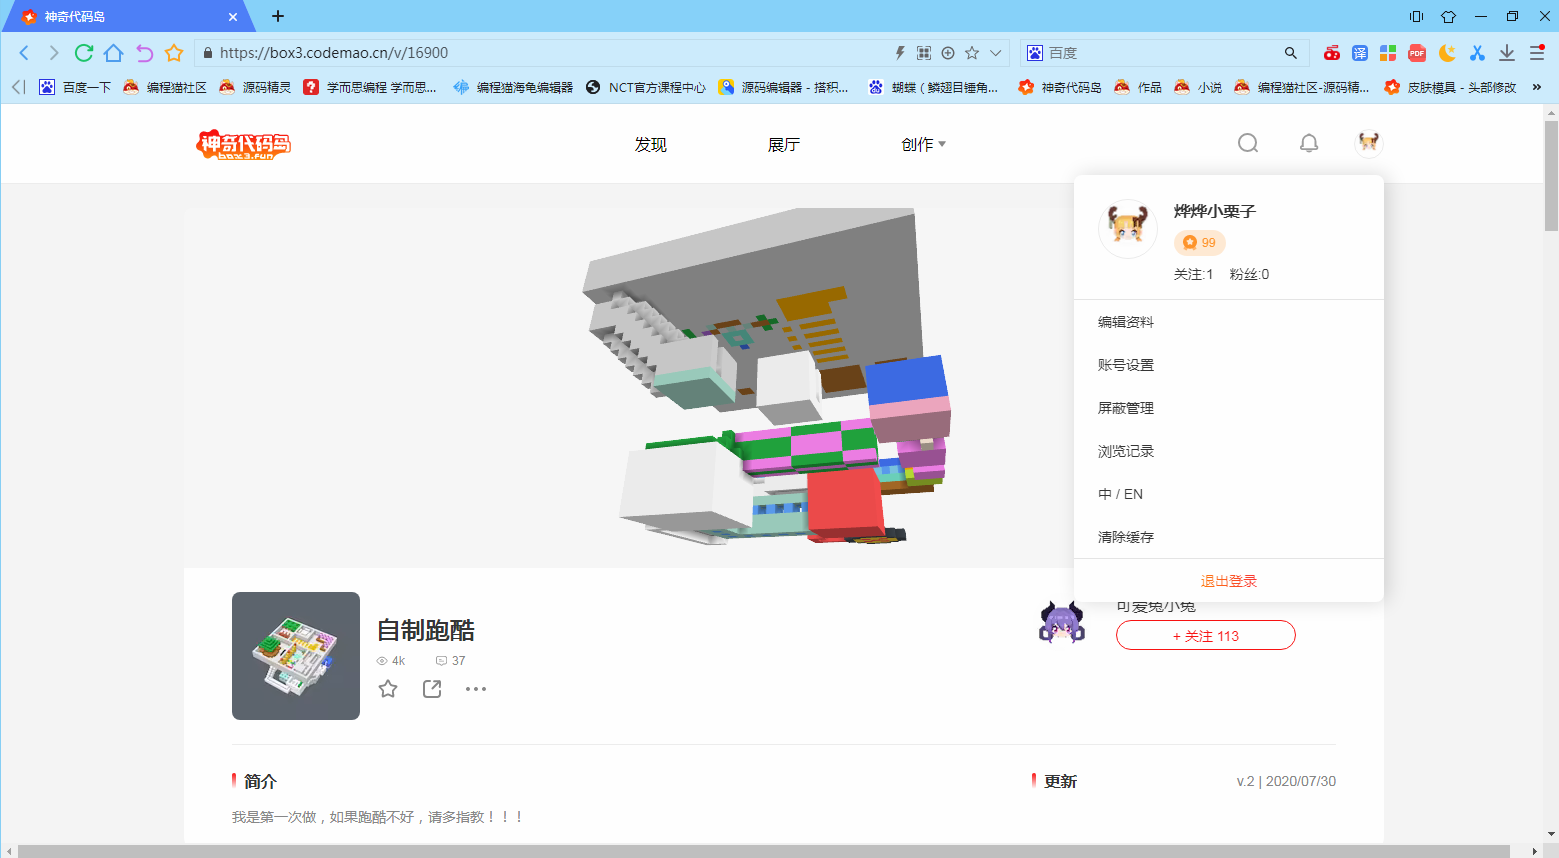Share the map with the share icon
Screen dimensions: 1559x858
coord(432,689)
